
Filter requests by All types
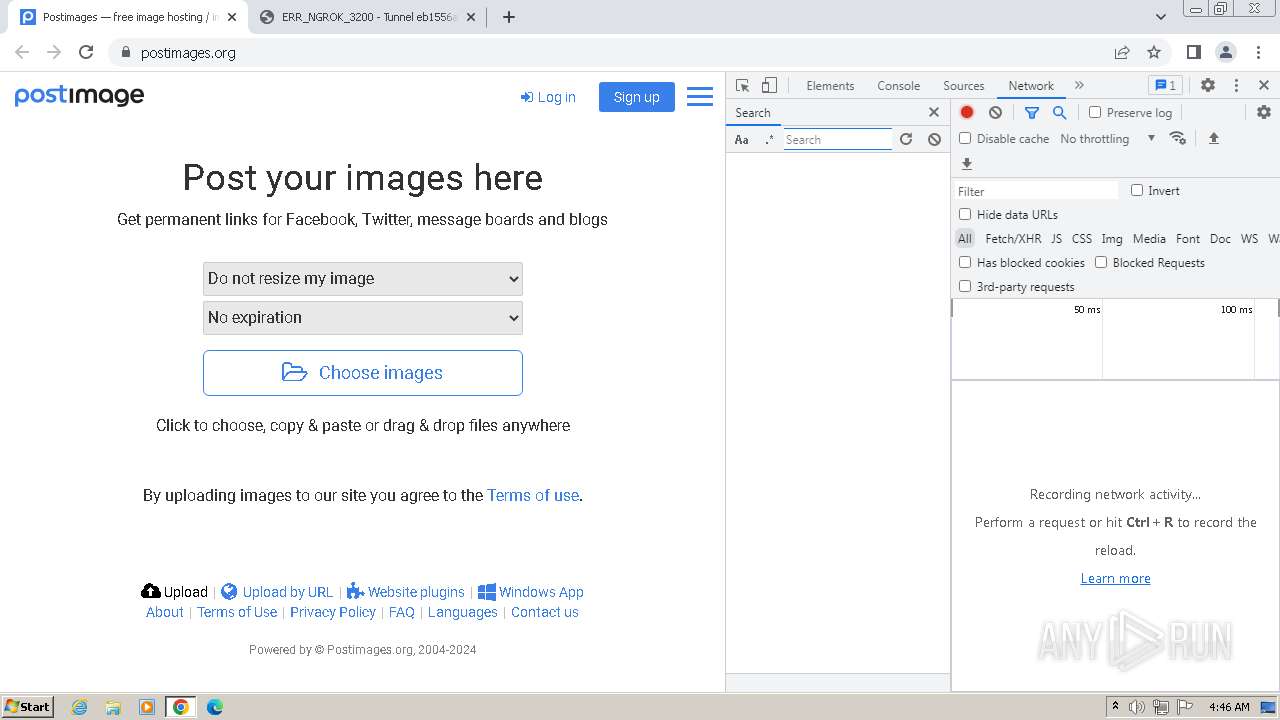click(x=964, y=239)
